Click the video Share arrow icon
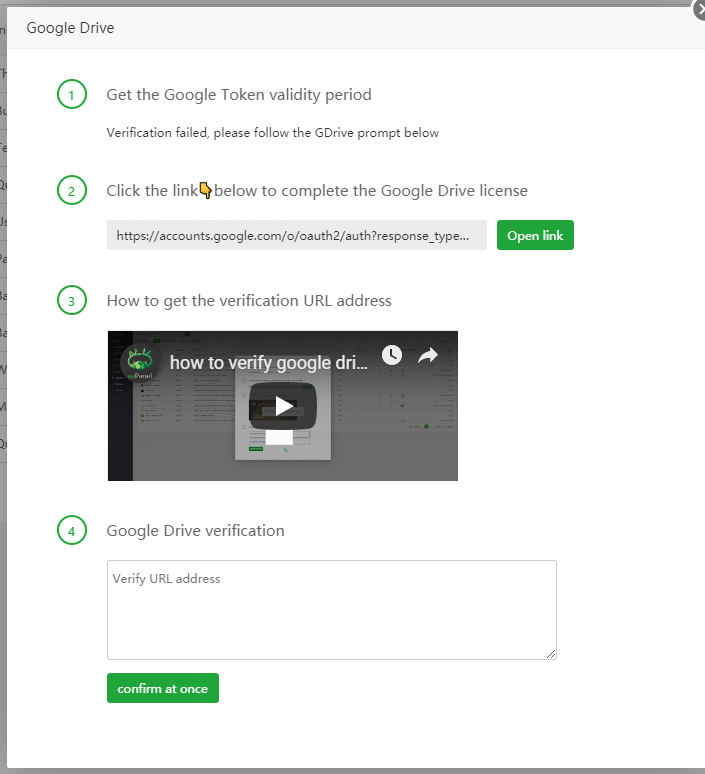The height and width of the screenshot is (774, 705). [x=428, y=355]
